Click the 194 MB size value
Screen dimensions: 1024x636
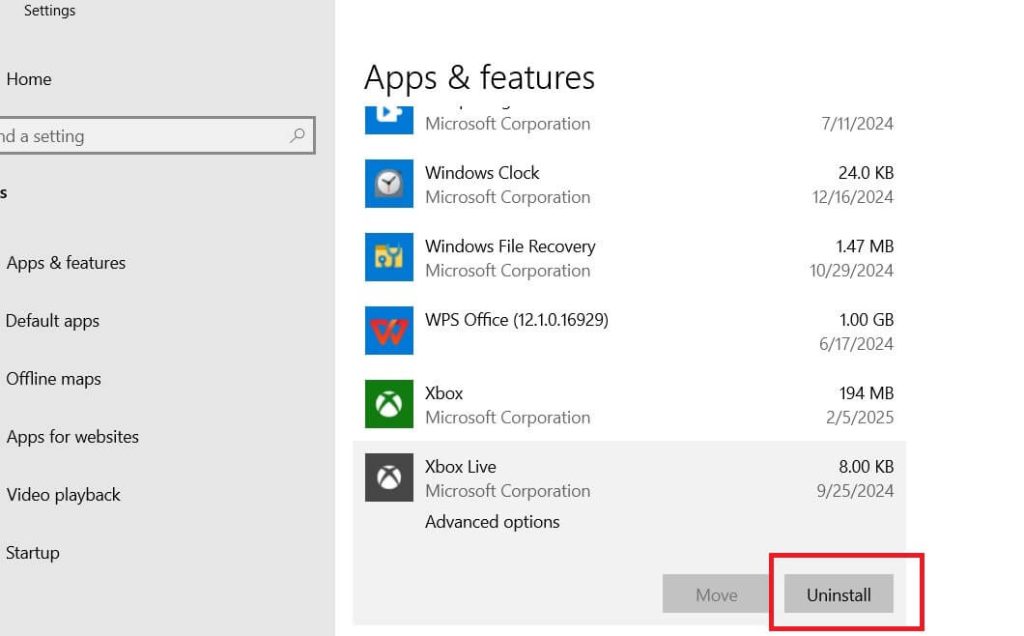coord(866,393)
